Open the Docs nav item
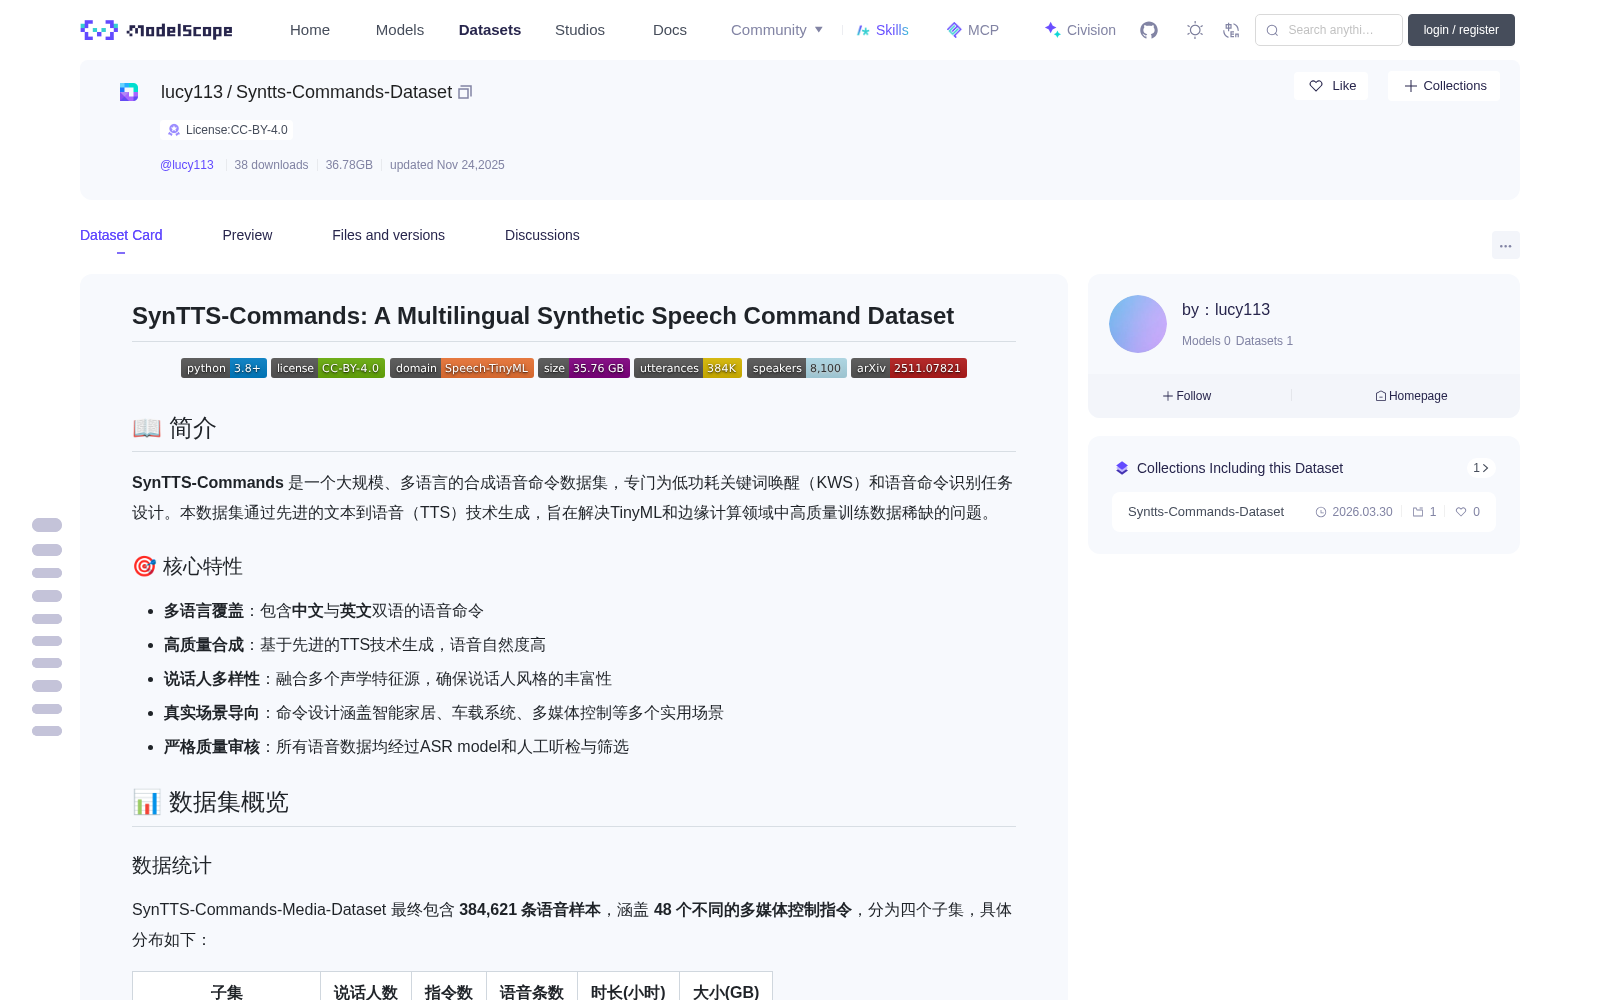The width and height of the screenshot is (1600, 1000). tap(670, 30)
